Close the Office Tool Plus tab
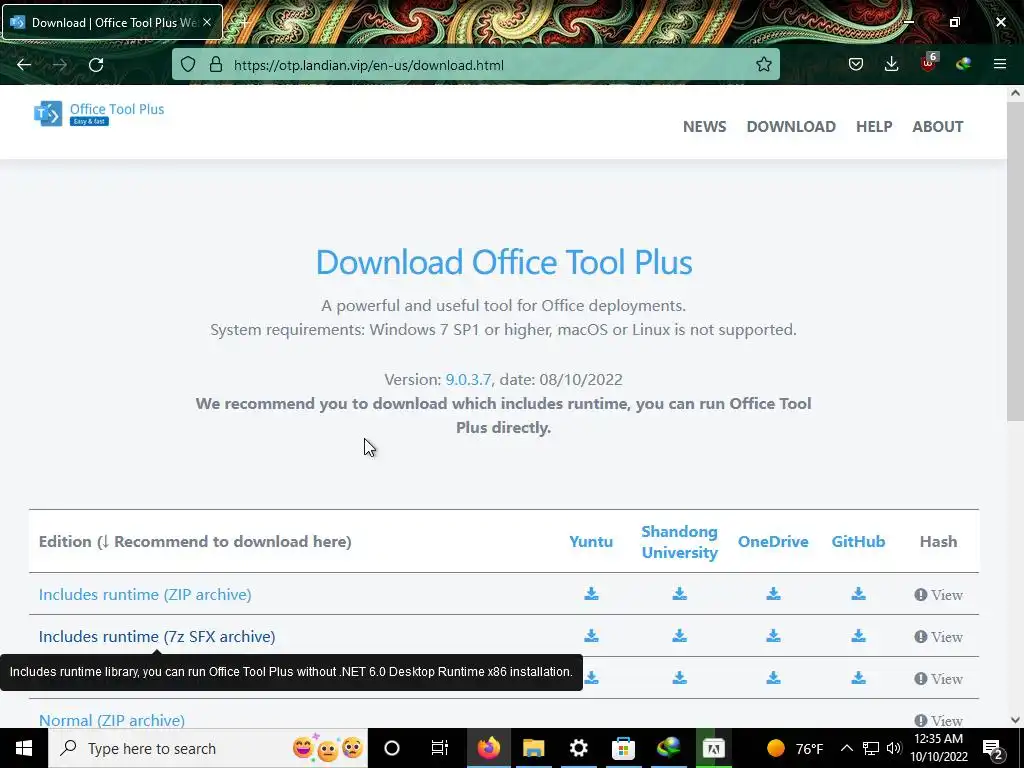 [207, 22]
